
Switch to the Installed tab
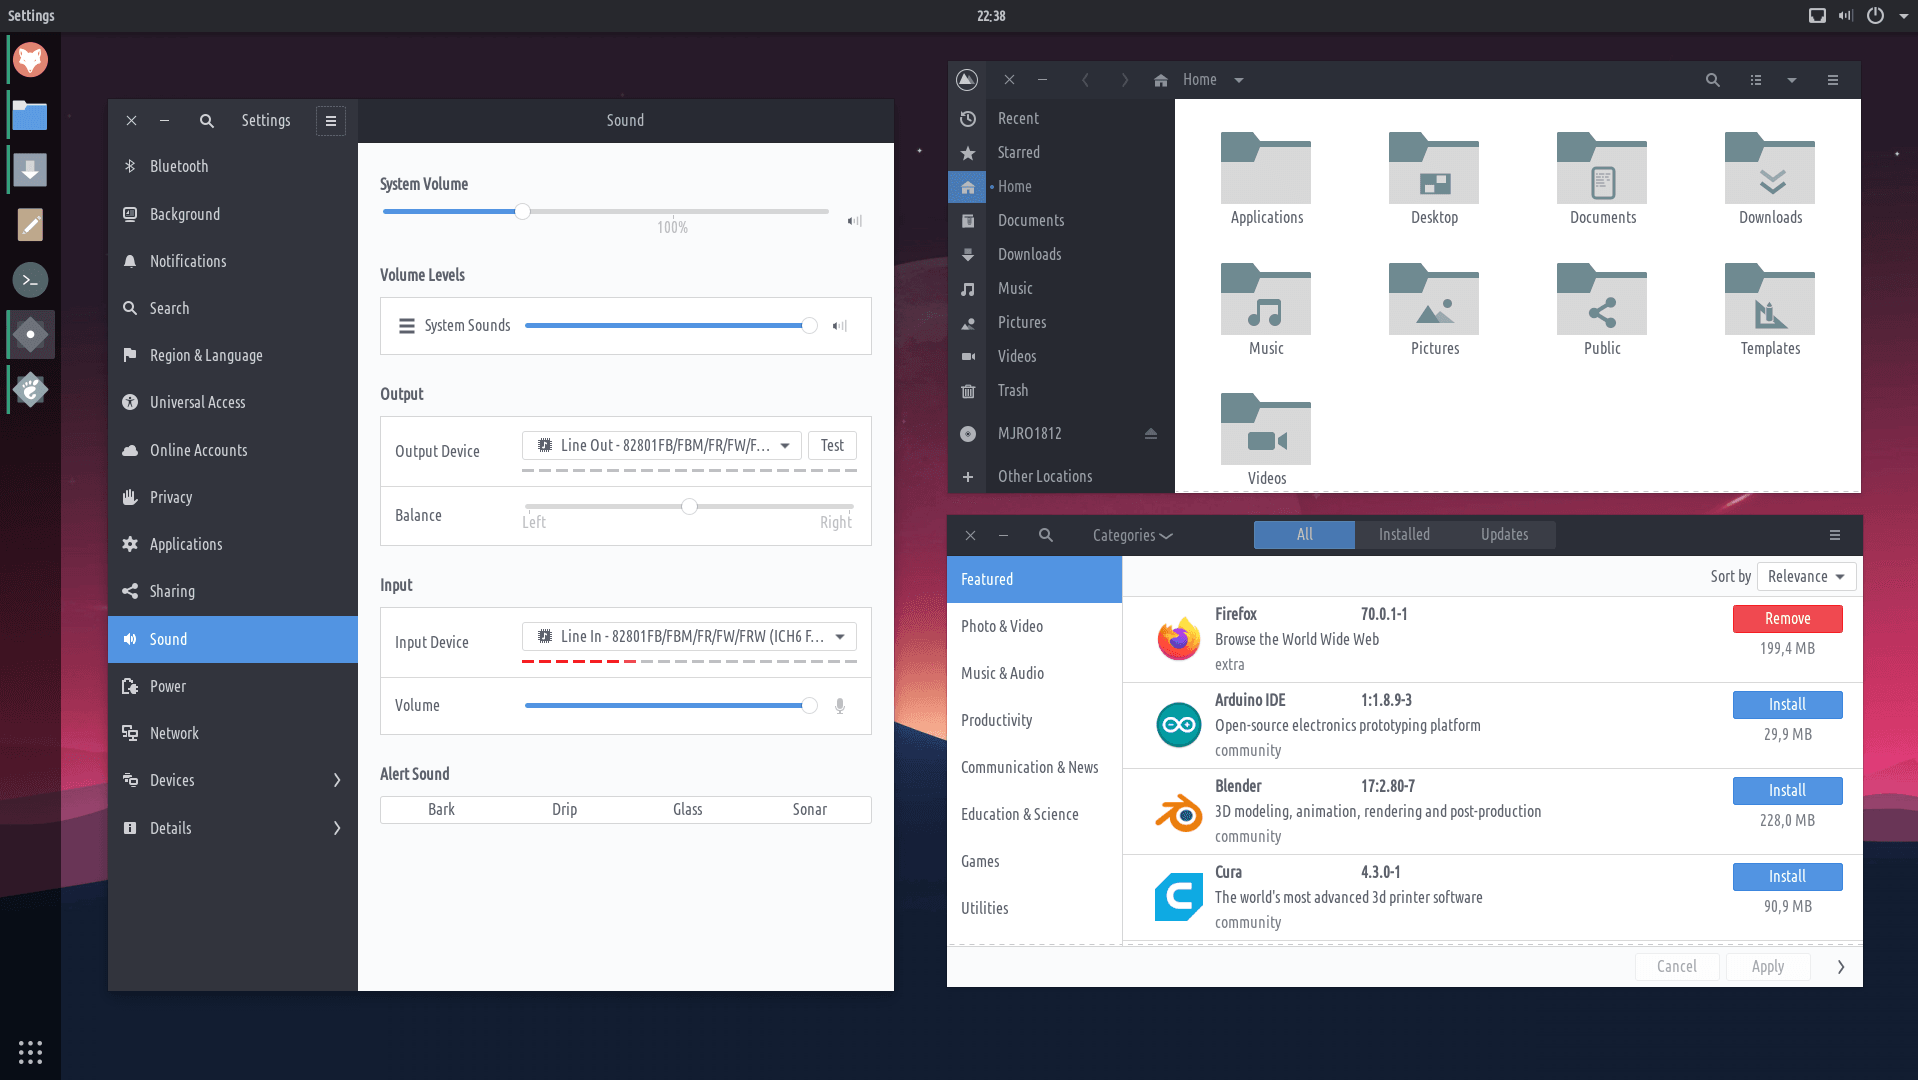1403,535
